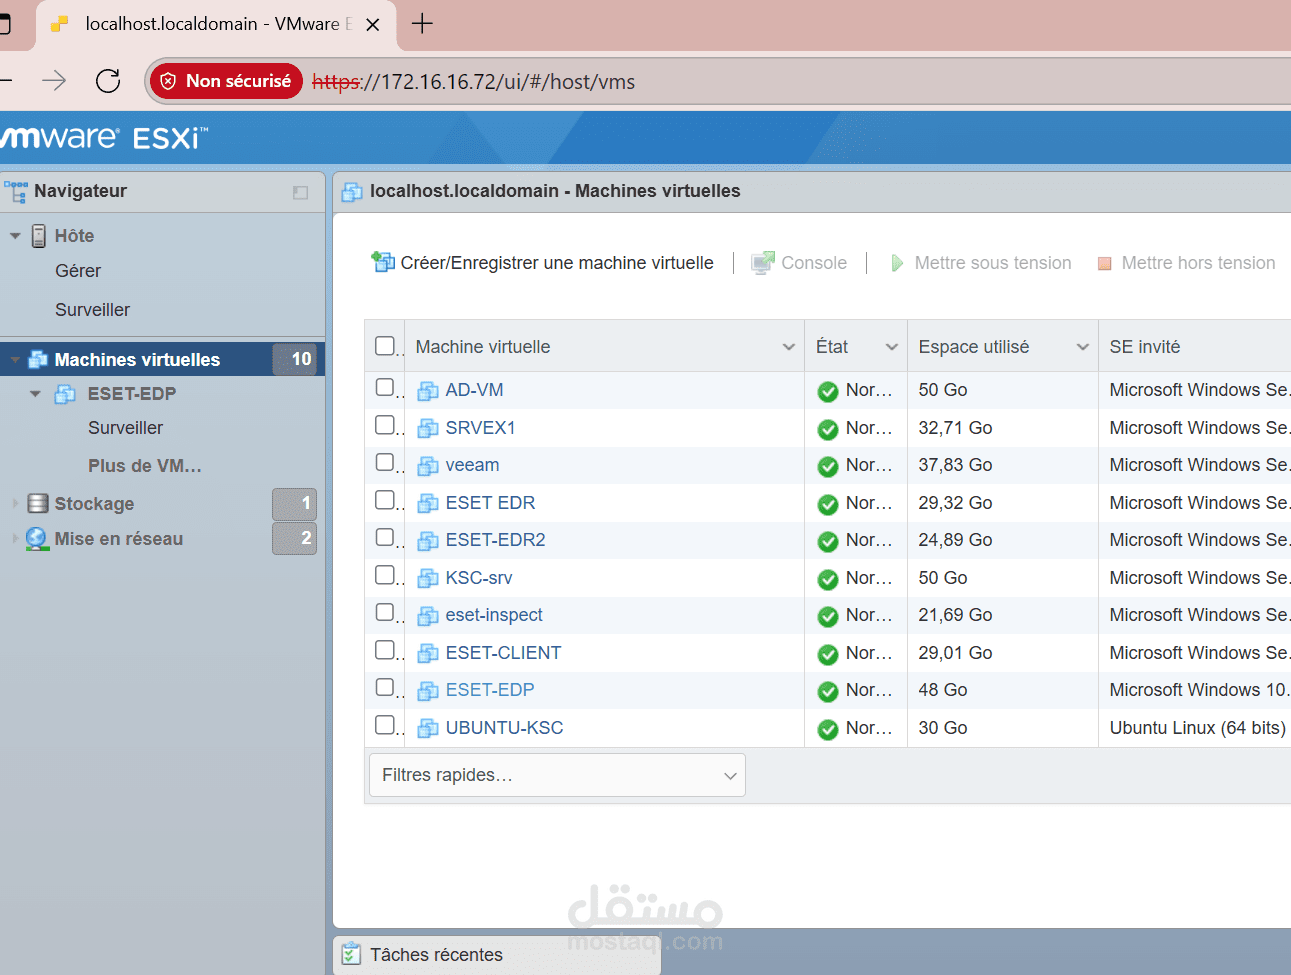This screenshot has height=975, width=1291.
Task: Click the Tâches récentes panel header
Action: (497, 955)
